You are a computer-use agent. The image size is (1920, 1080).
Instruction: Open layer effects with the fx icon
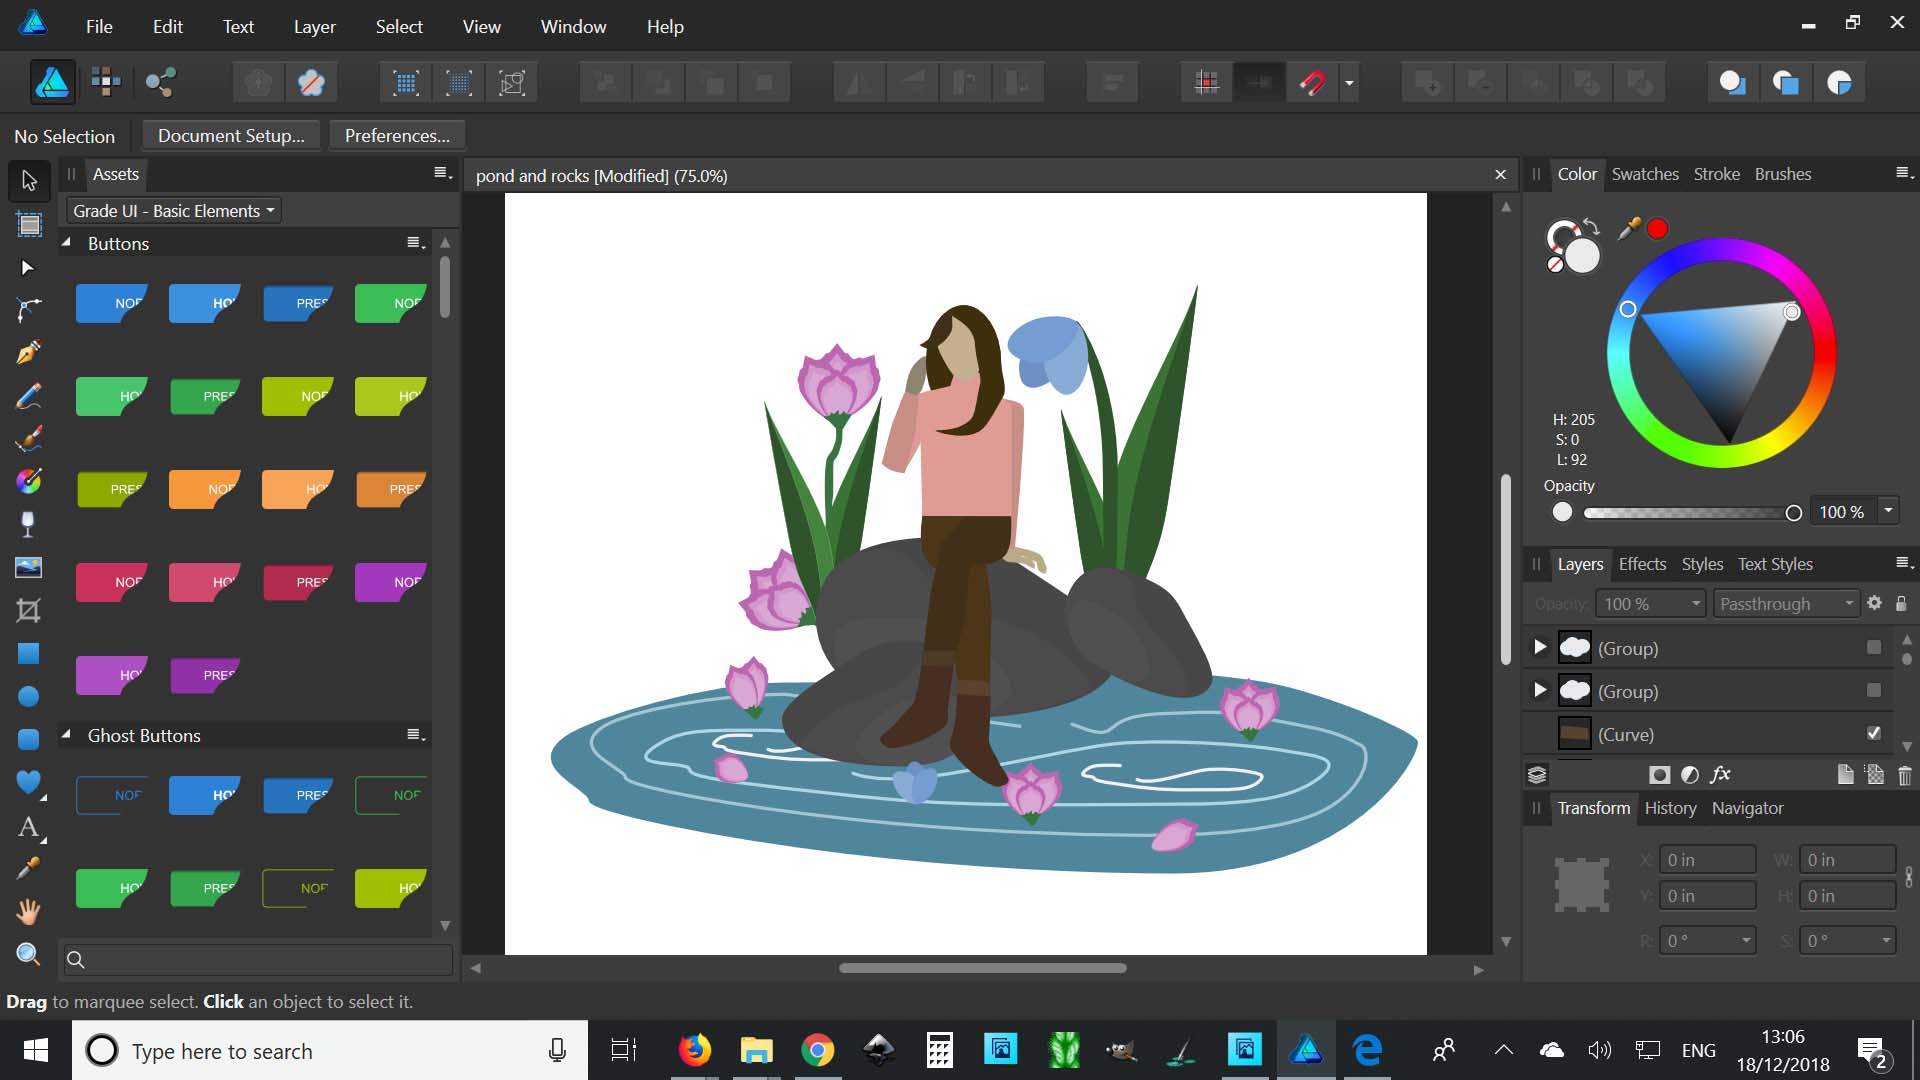pos(1721,774)
